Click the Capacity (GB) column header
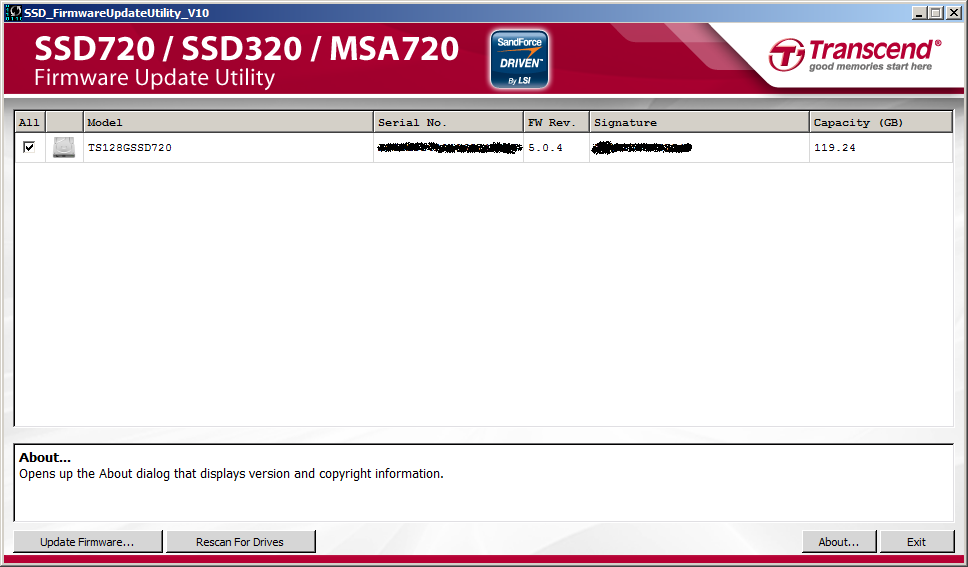The image size is (968, 567). [881, 122]
